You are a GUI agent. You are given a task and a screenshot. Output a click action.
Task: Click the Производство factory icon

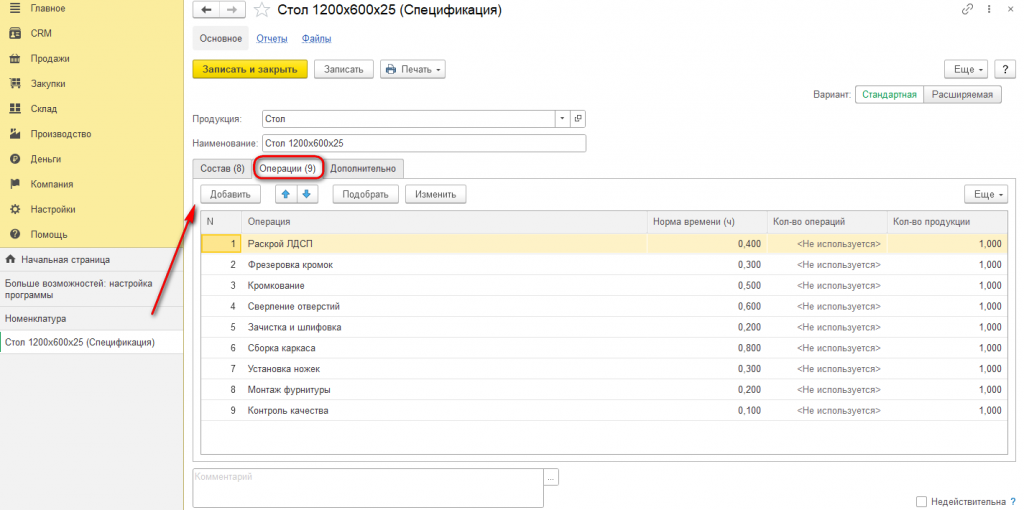coord(16,134)
